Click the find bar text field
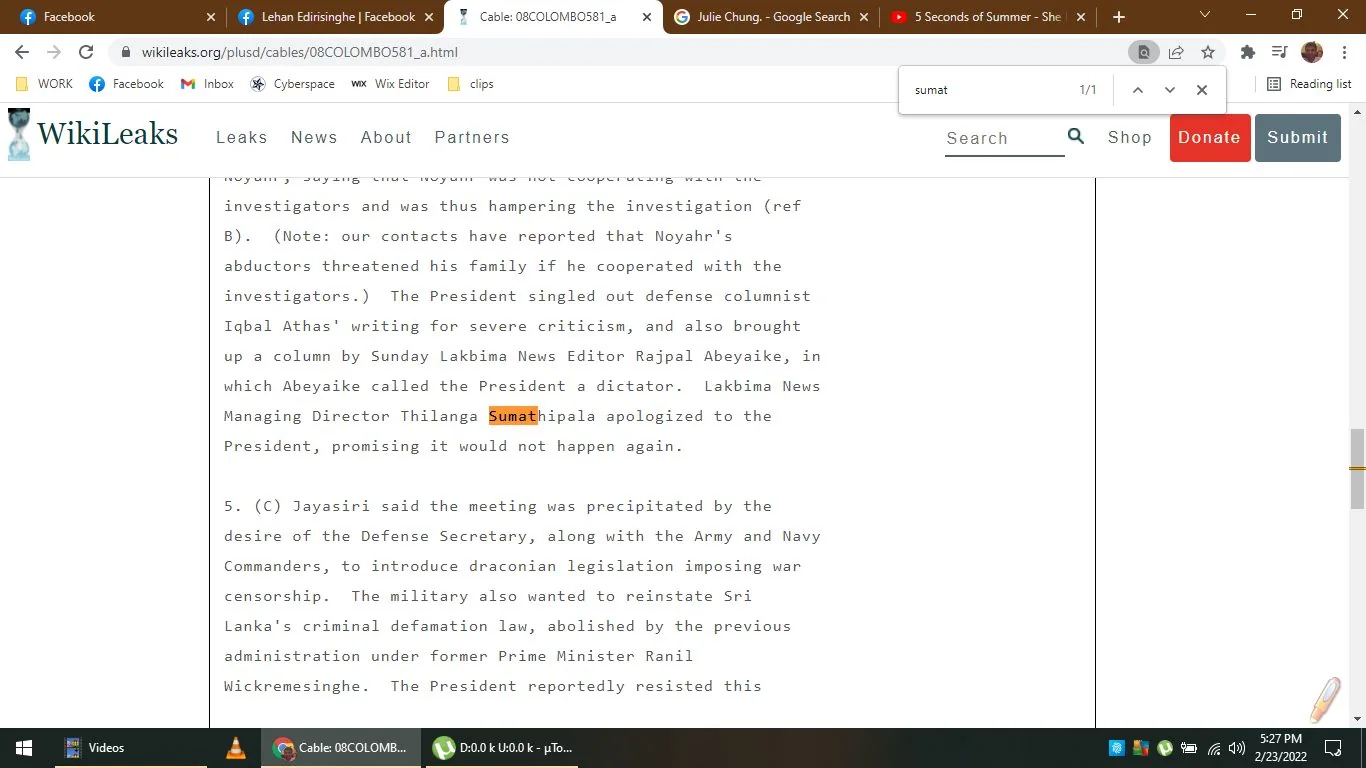This screenshot has width=1366, height=768. tap(987, 90)
